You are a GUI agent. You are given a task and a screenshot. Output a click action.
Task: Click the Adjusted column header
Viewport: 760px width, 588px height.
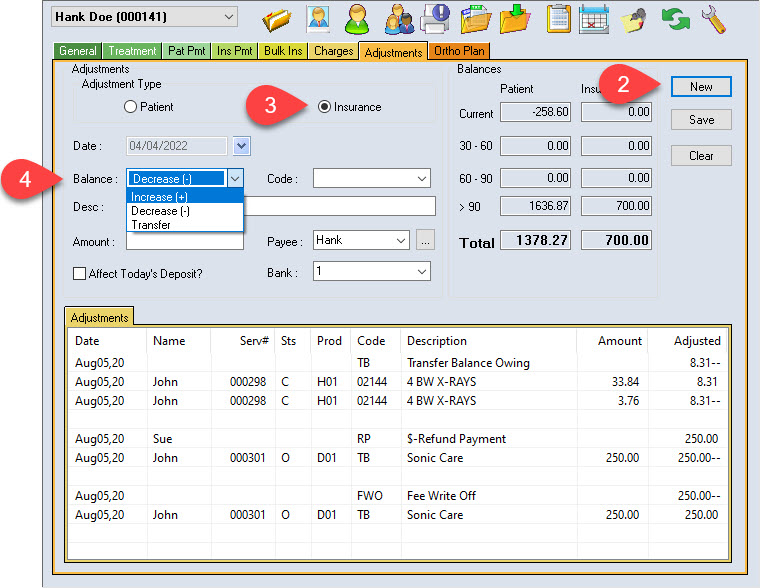point(688,341)
